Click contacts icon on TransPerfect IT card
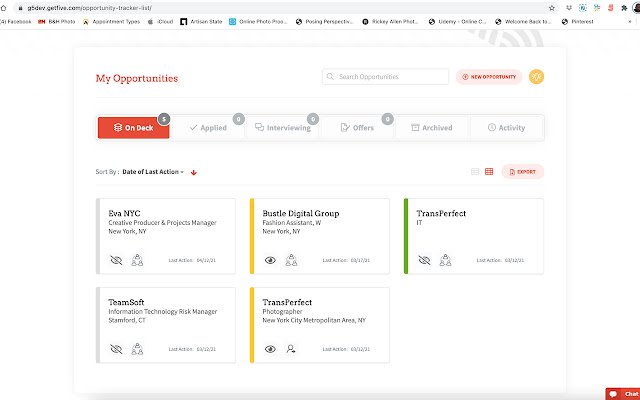 click(x=445, y=260)
